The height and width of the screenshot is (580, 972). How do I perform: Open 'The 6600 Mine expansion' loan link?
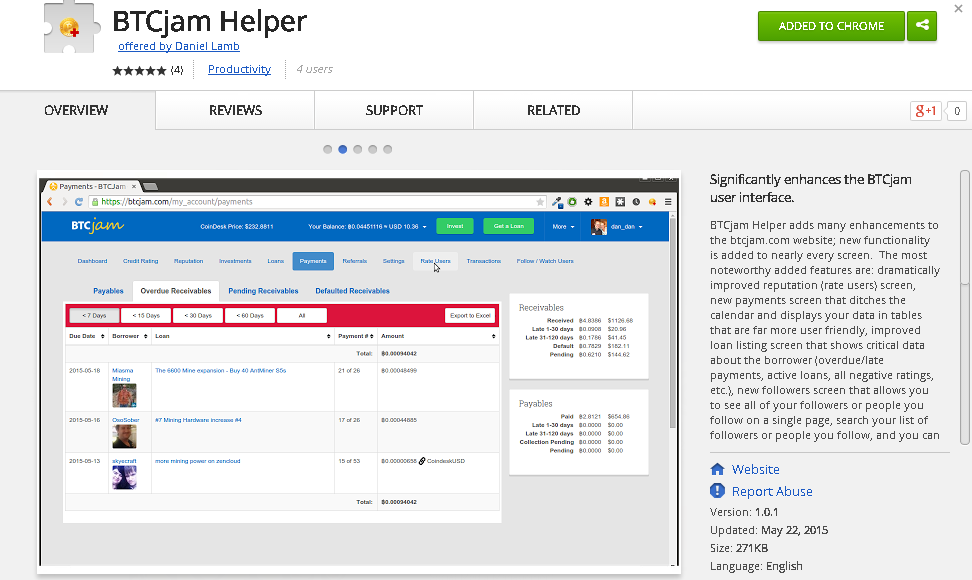pos(220,371)
